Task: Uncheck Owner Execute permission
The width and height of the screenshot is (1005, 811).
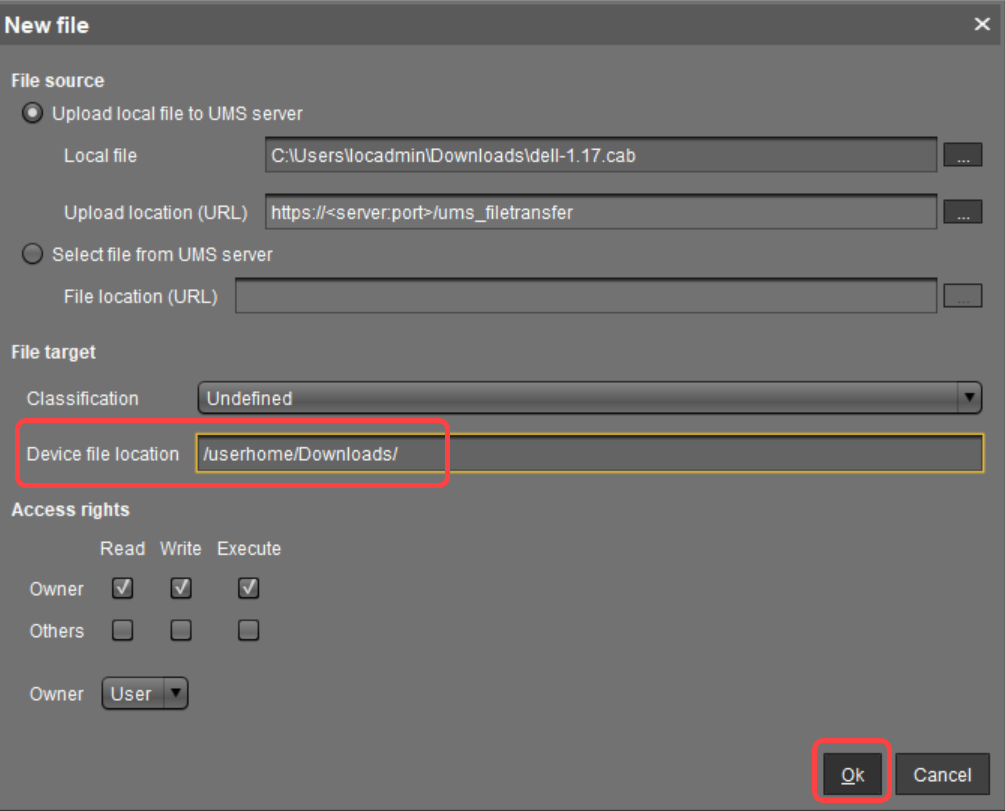Action: pyautogui.click(x=248, y=589)
